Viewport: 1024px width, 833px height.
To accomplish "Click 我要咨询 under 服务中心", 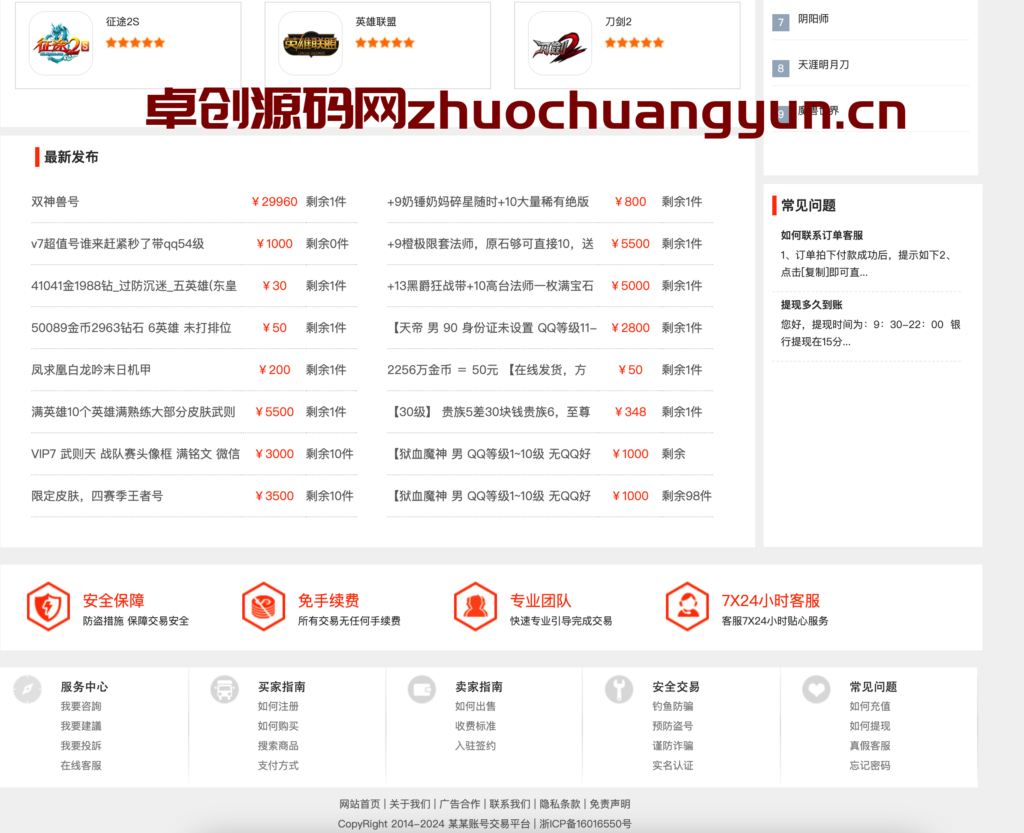I will pos(81,706).
